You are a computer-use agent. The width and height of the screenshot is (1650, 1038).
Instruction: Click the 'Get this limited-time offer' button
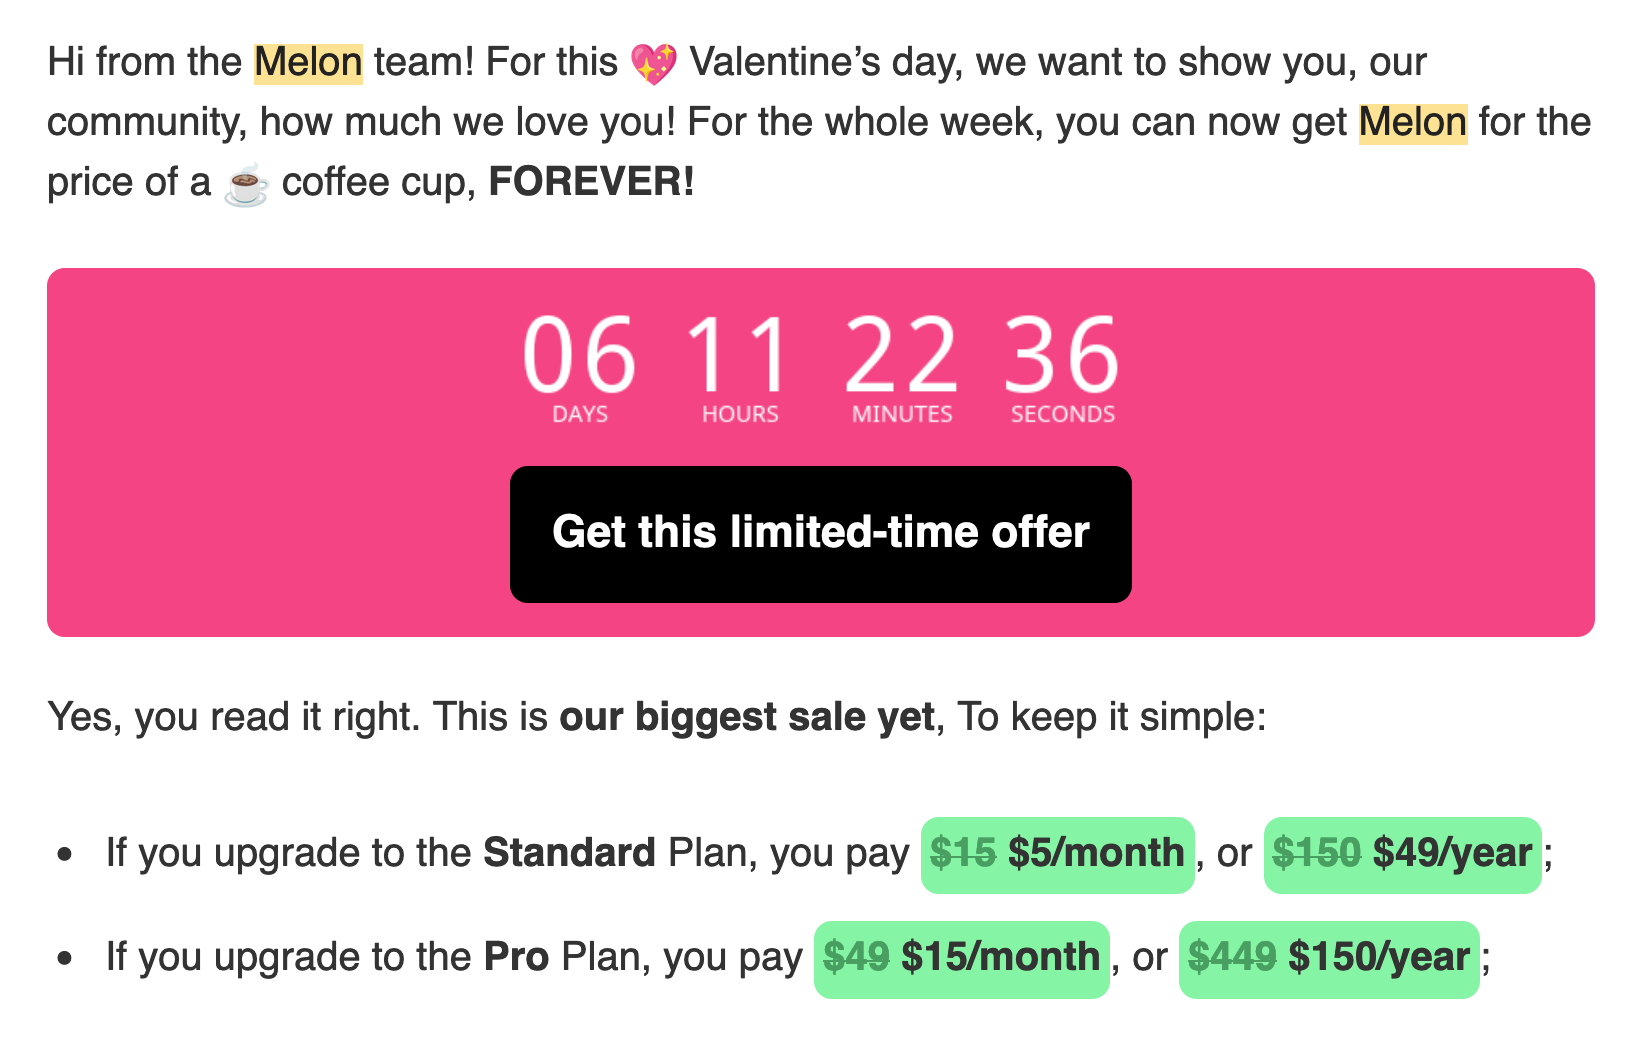(x=820, y=534)
